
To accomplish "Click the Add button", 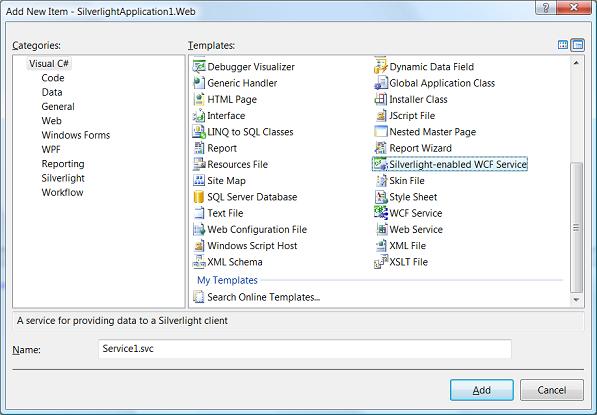I will [x=482, y=390].
